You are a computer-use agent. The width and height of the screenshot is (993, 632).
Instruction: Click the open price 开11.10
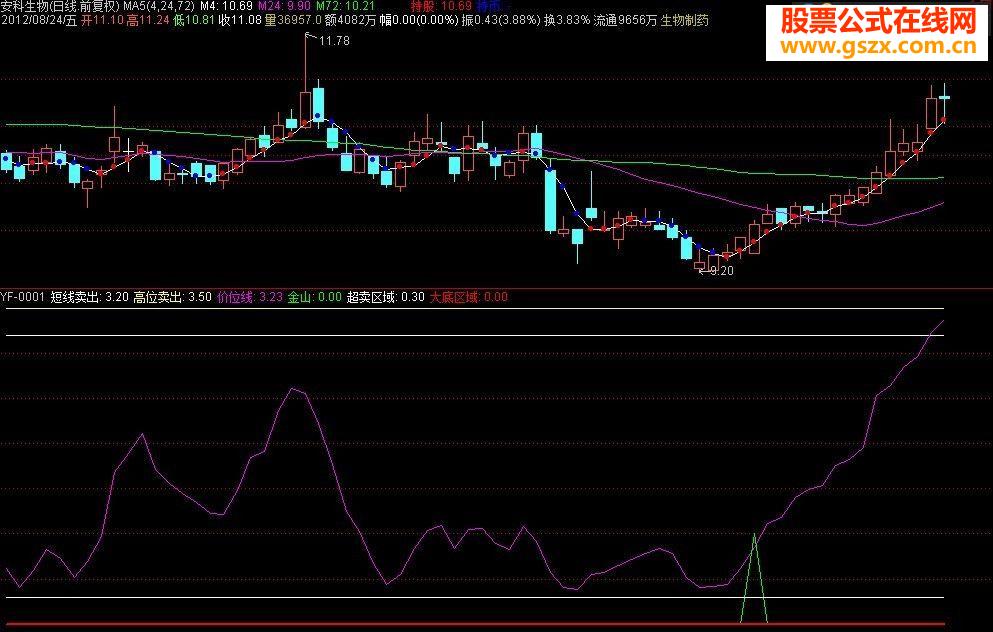coord(102,20)
